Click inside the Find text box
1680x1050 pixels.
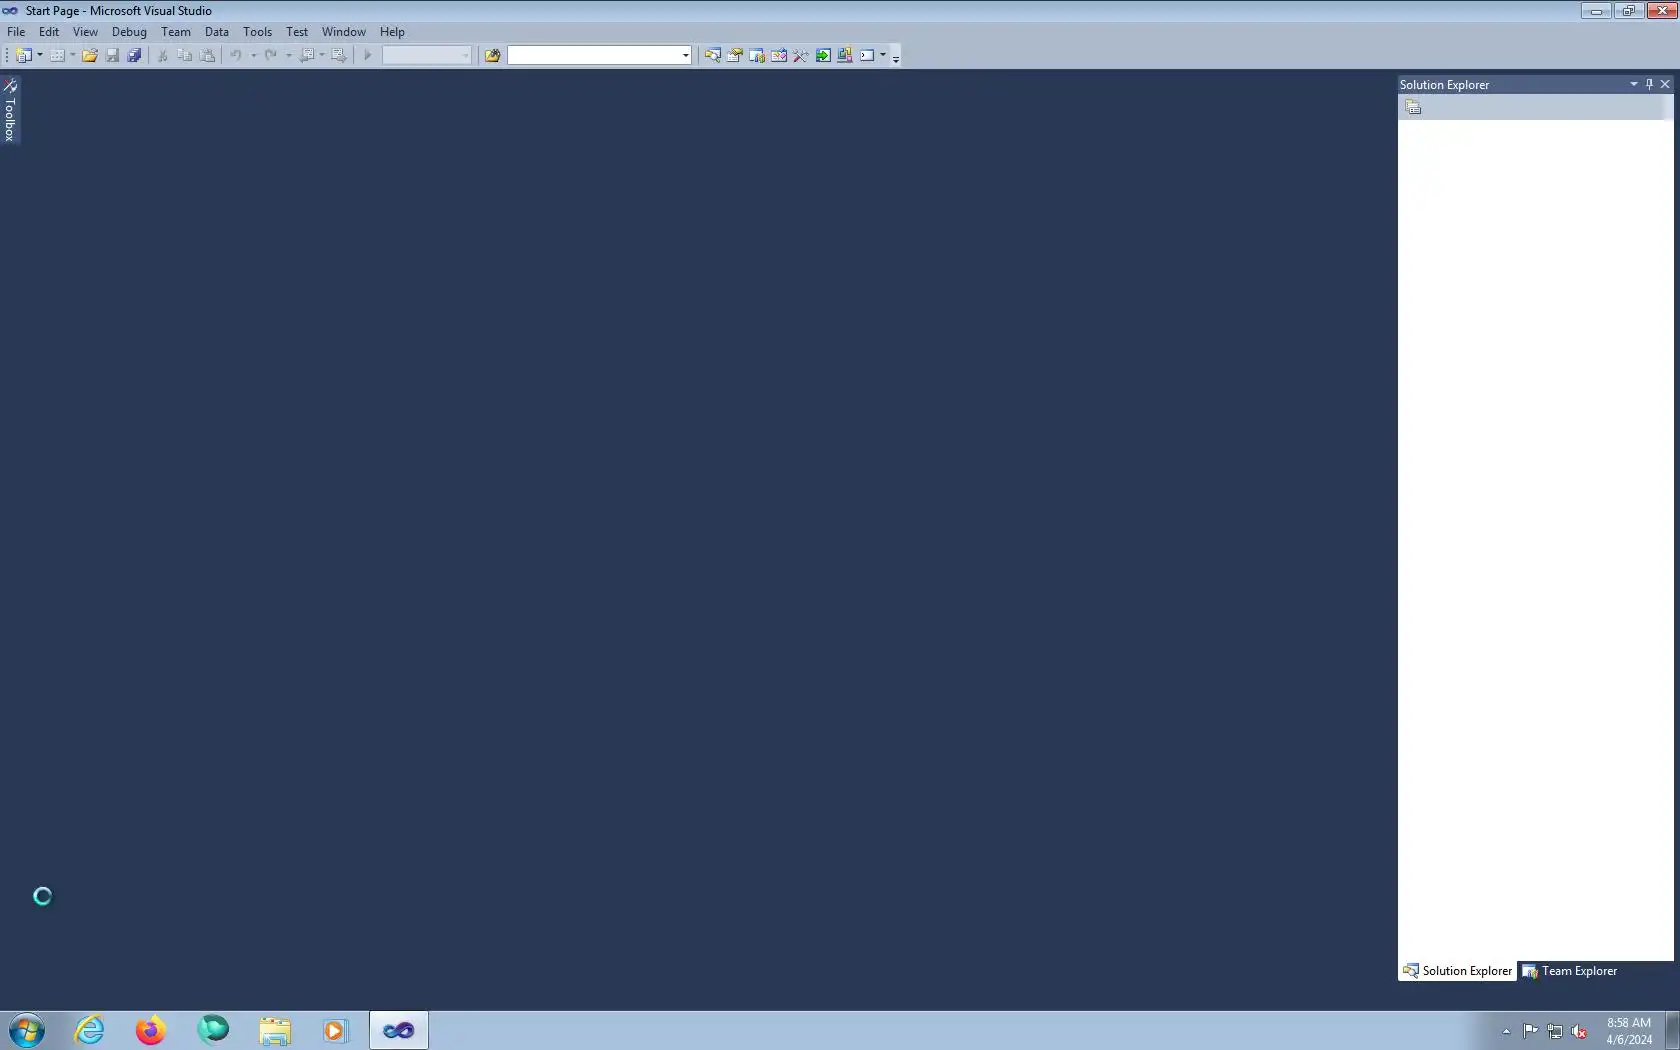click(593, 56)
